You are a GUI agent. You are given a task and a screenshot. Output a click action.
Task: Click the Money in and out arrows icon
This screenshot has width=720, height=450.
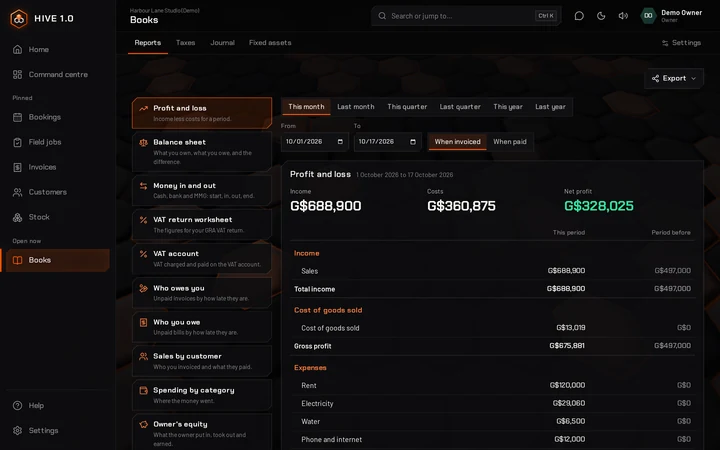143,186
